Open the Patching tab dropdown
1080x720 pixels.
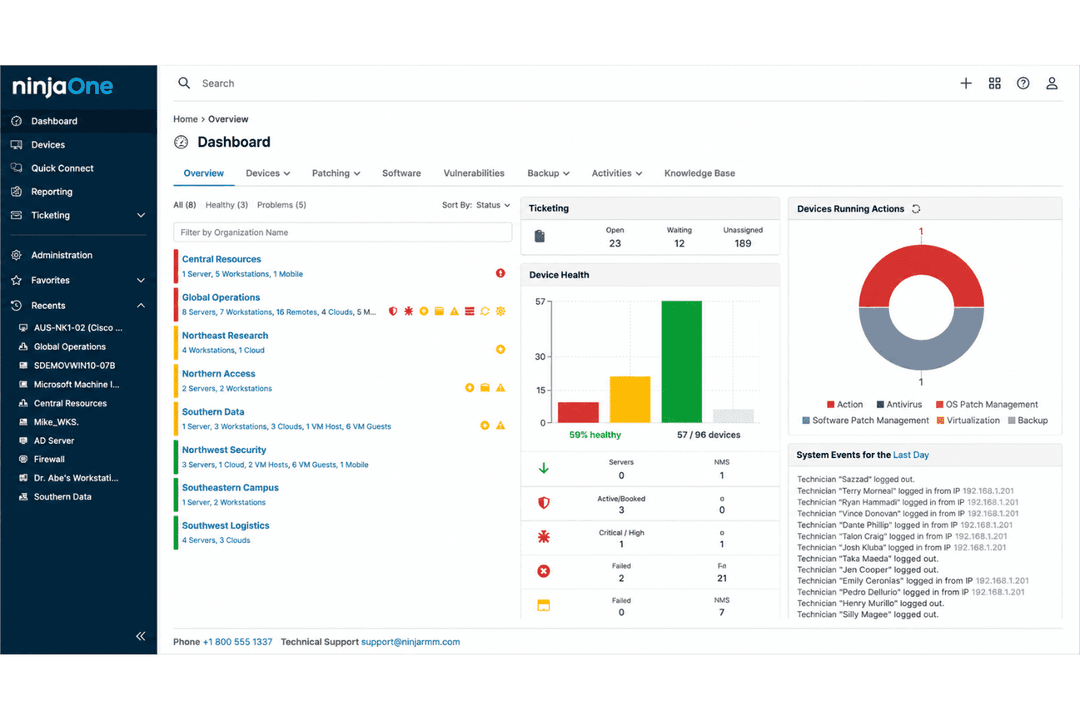point(336,174)
